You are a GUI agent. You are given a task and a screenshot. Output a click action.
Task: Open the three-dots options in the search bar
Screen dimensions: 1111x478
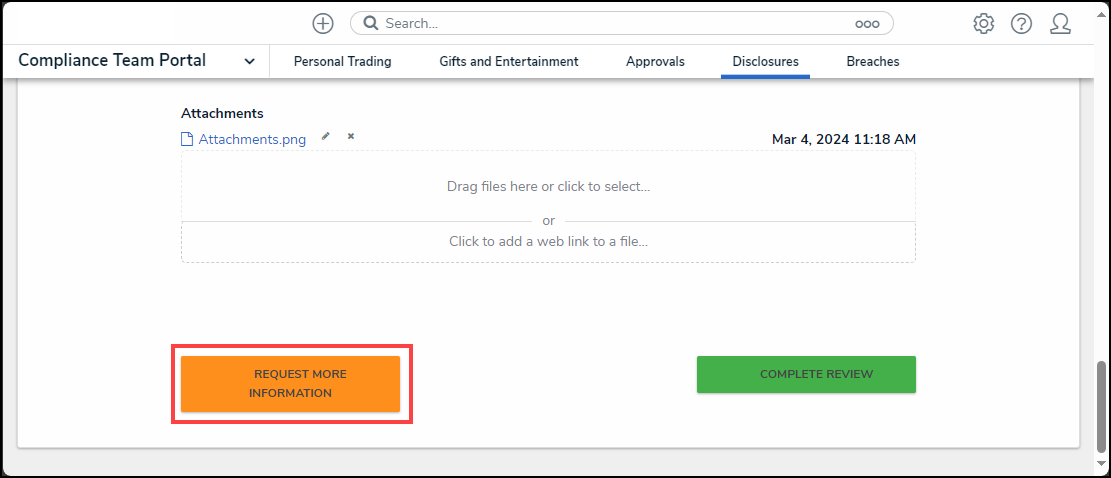point(866,23)
